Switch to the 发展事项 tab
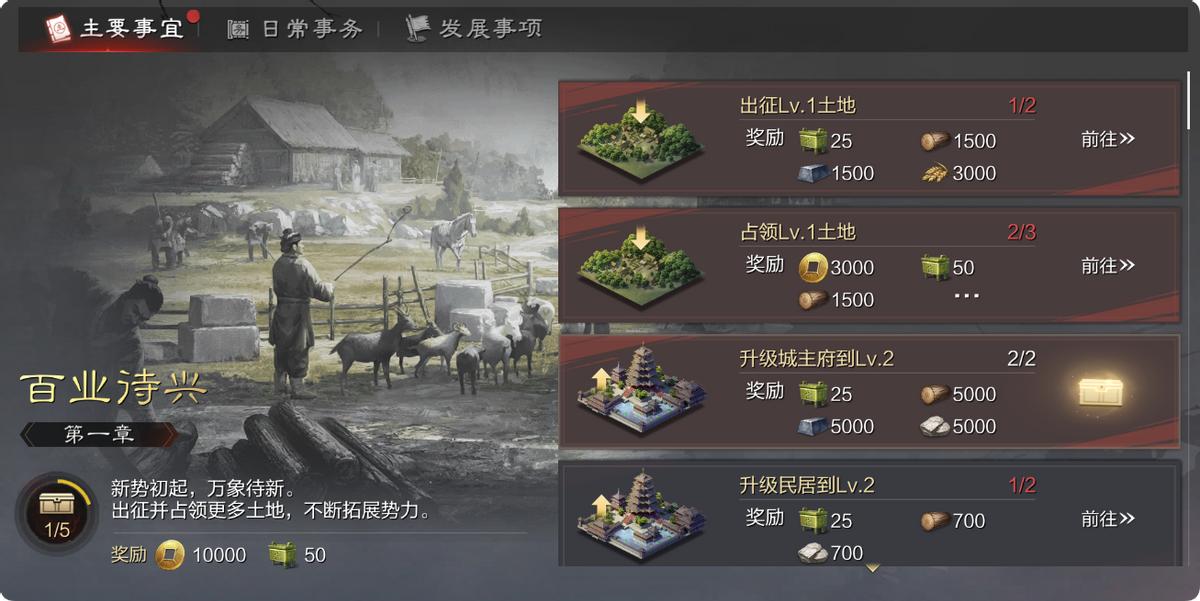Screen dimensions: 1200x601 click(474, 28)
